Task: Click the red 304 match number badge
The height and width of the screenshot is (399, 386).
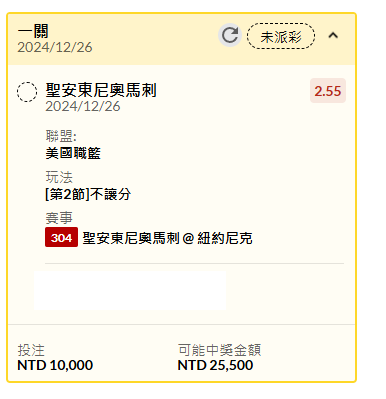Action: pos(61,237)
